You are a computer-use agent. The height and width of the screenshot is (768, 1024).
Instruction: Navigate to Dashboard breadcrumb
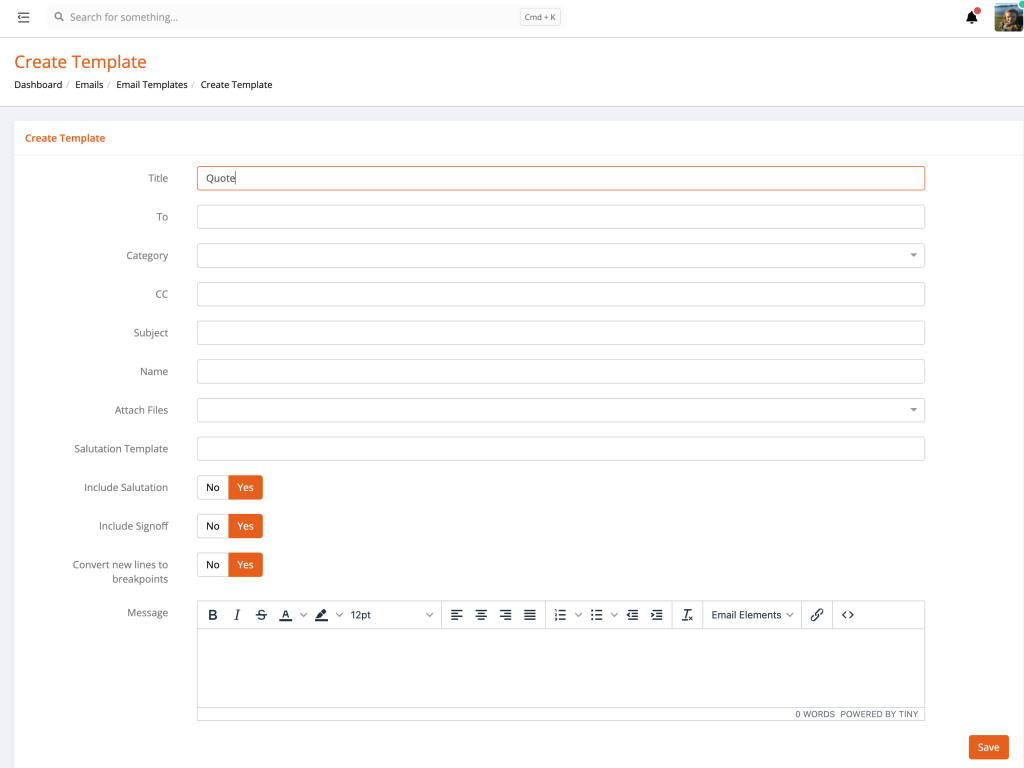click(38, 85)
